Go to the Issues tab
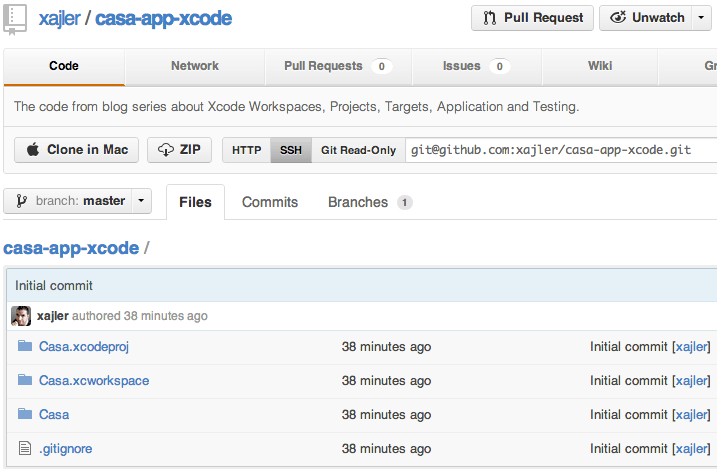The image size is (717, 469). click(476, 66)
